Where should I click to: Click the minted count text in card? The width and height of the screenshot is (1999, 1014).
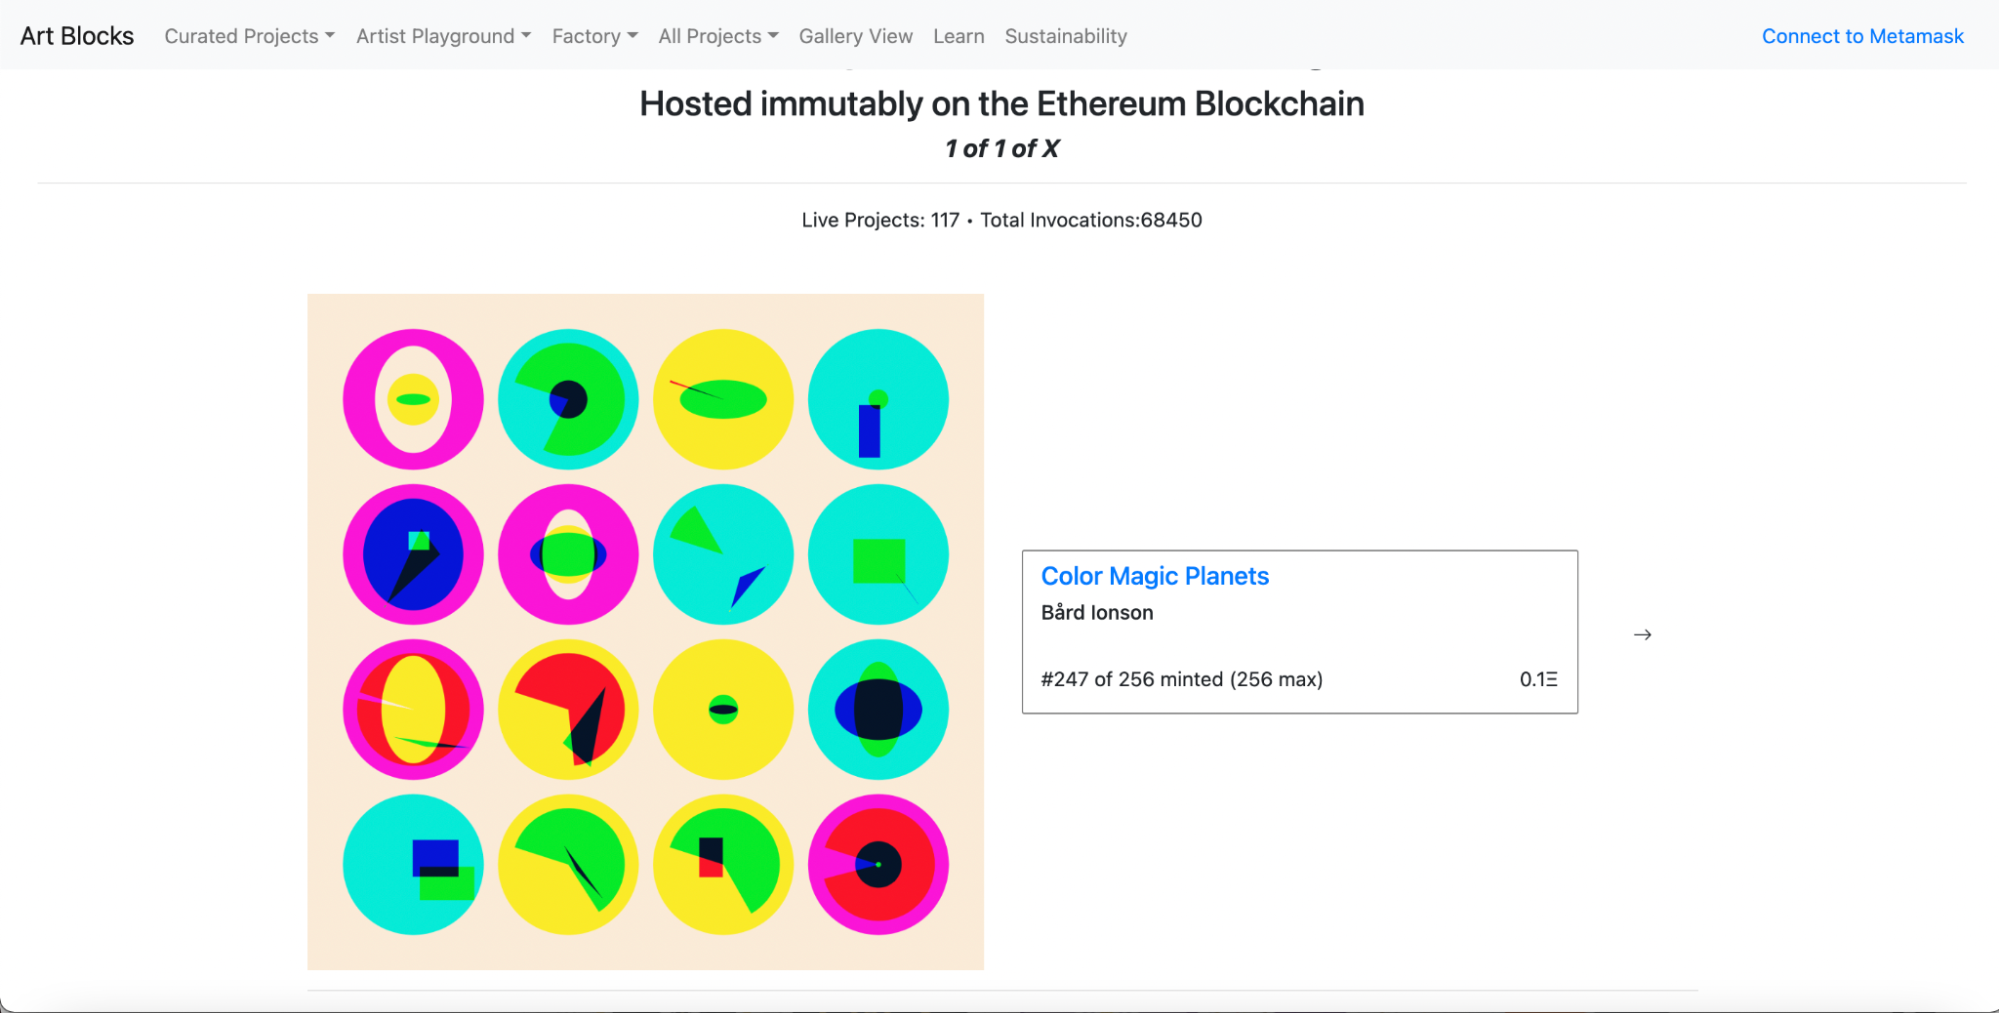coord(1181,679)
